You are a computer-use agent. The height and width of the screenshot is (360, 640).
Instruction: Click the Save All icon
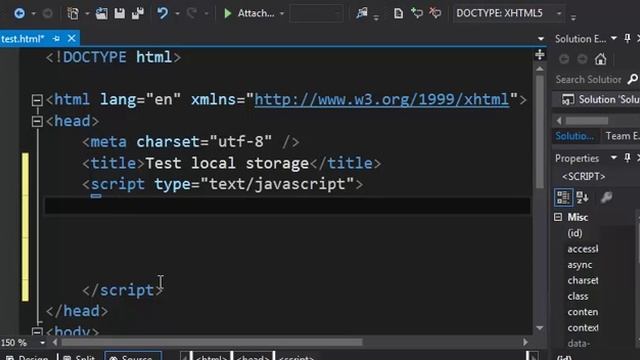138,13
